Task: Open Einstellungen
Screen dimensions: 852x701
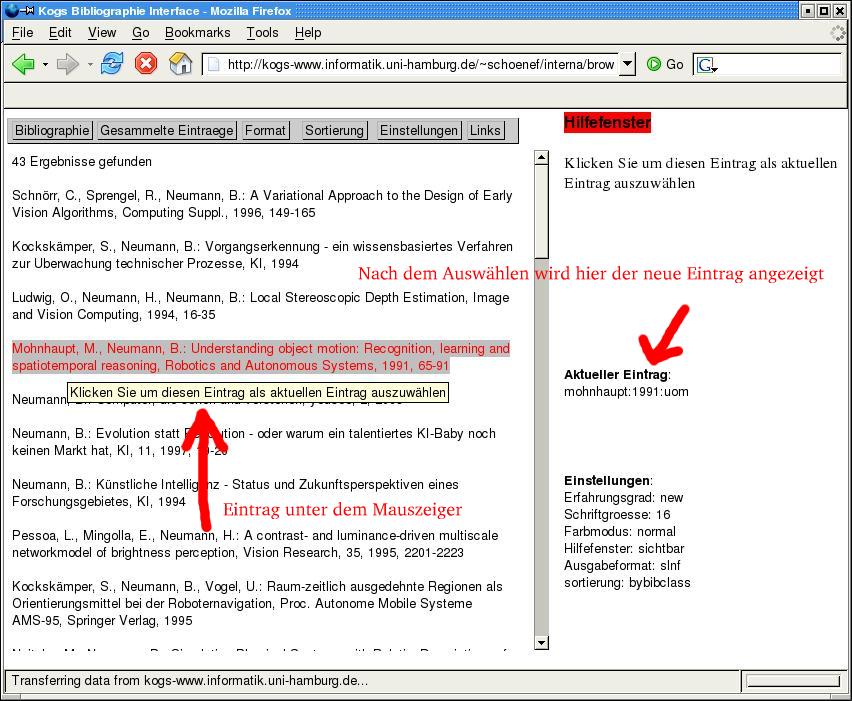Action: (x=419, y=130)
